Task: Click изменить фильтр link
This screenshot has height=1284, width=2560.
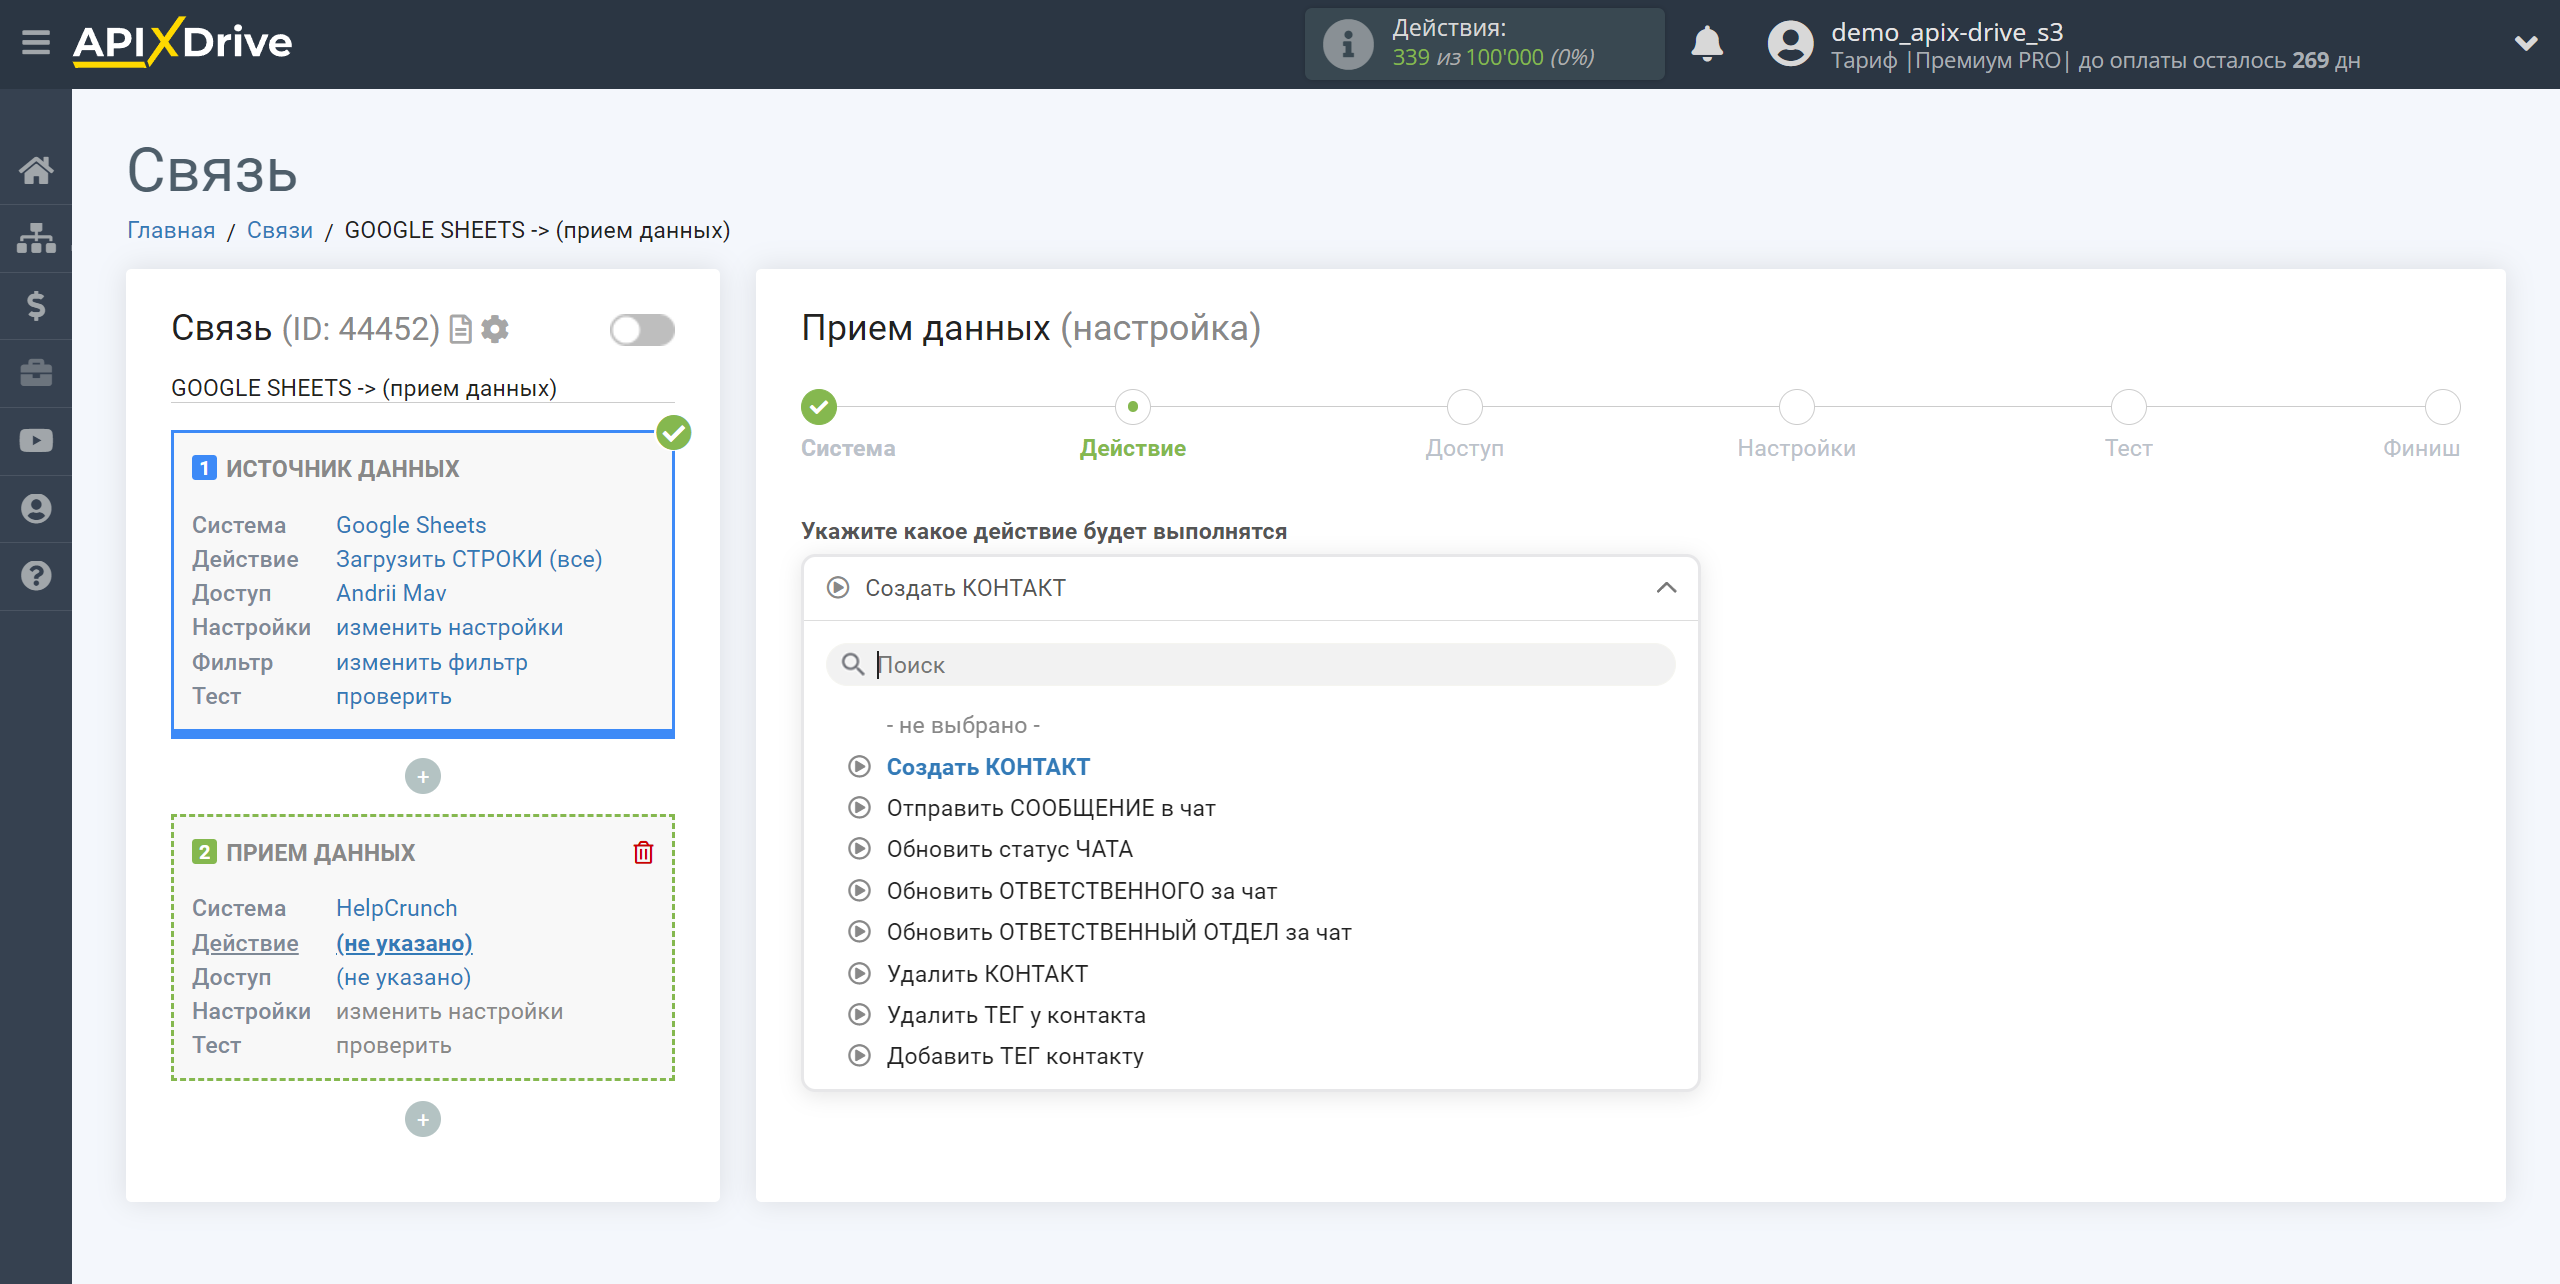Action: point(432,662)
